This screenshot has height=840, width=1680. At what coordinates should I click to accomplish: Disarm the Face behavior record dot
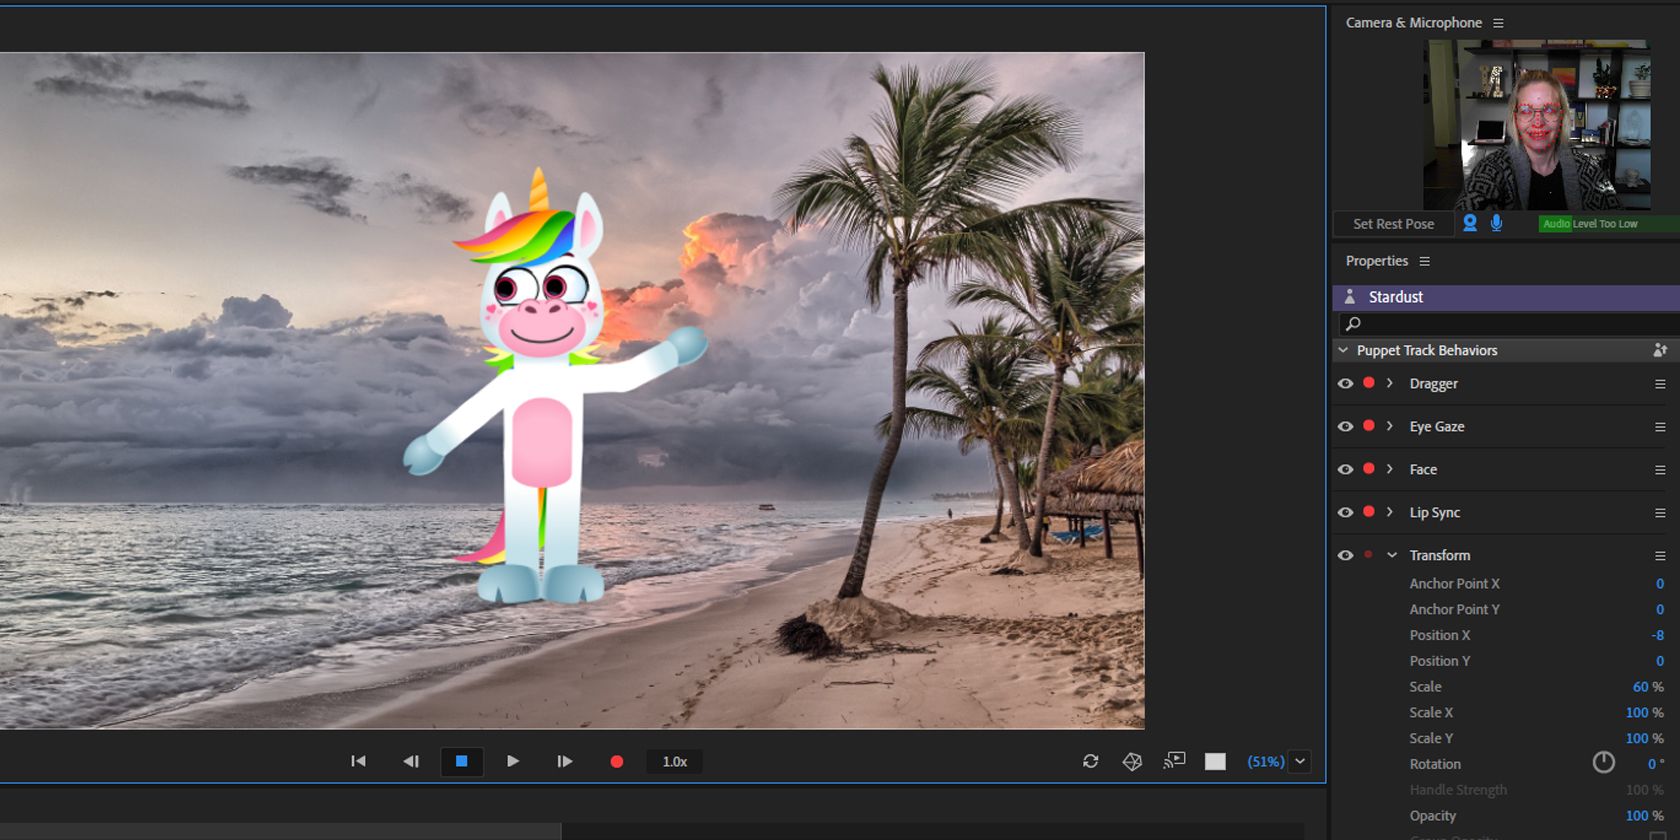(x=1369, y=469)
